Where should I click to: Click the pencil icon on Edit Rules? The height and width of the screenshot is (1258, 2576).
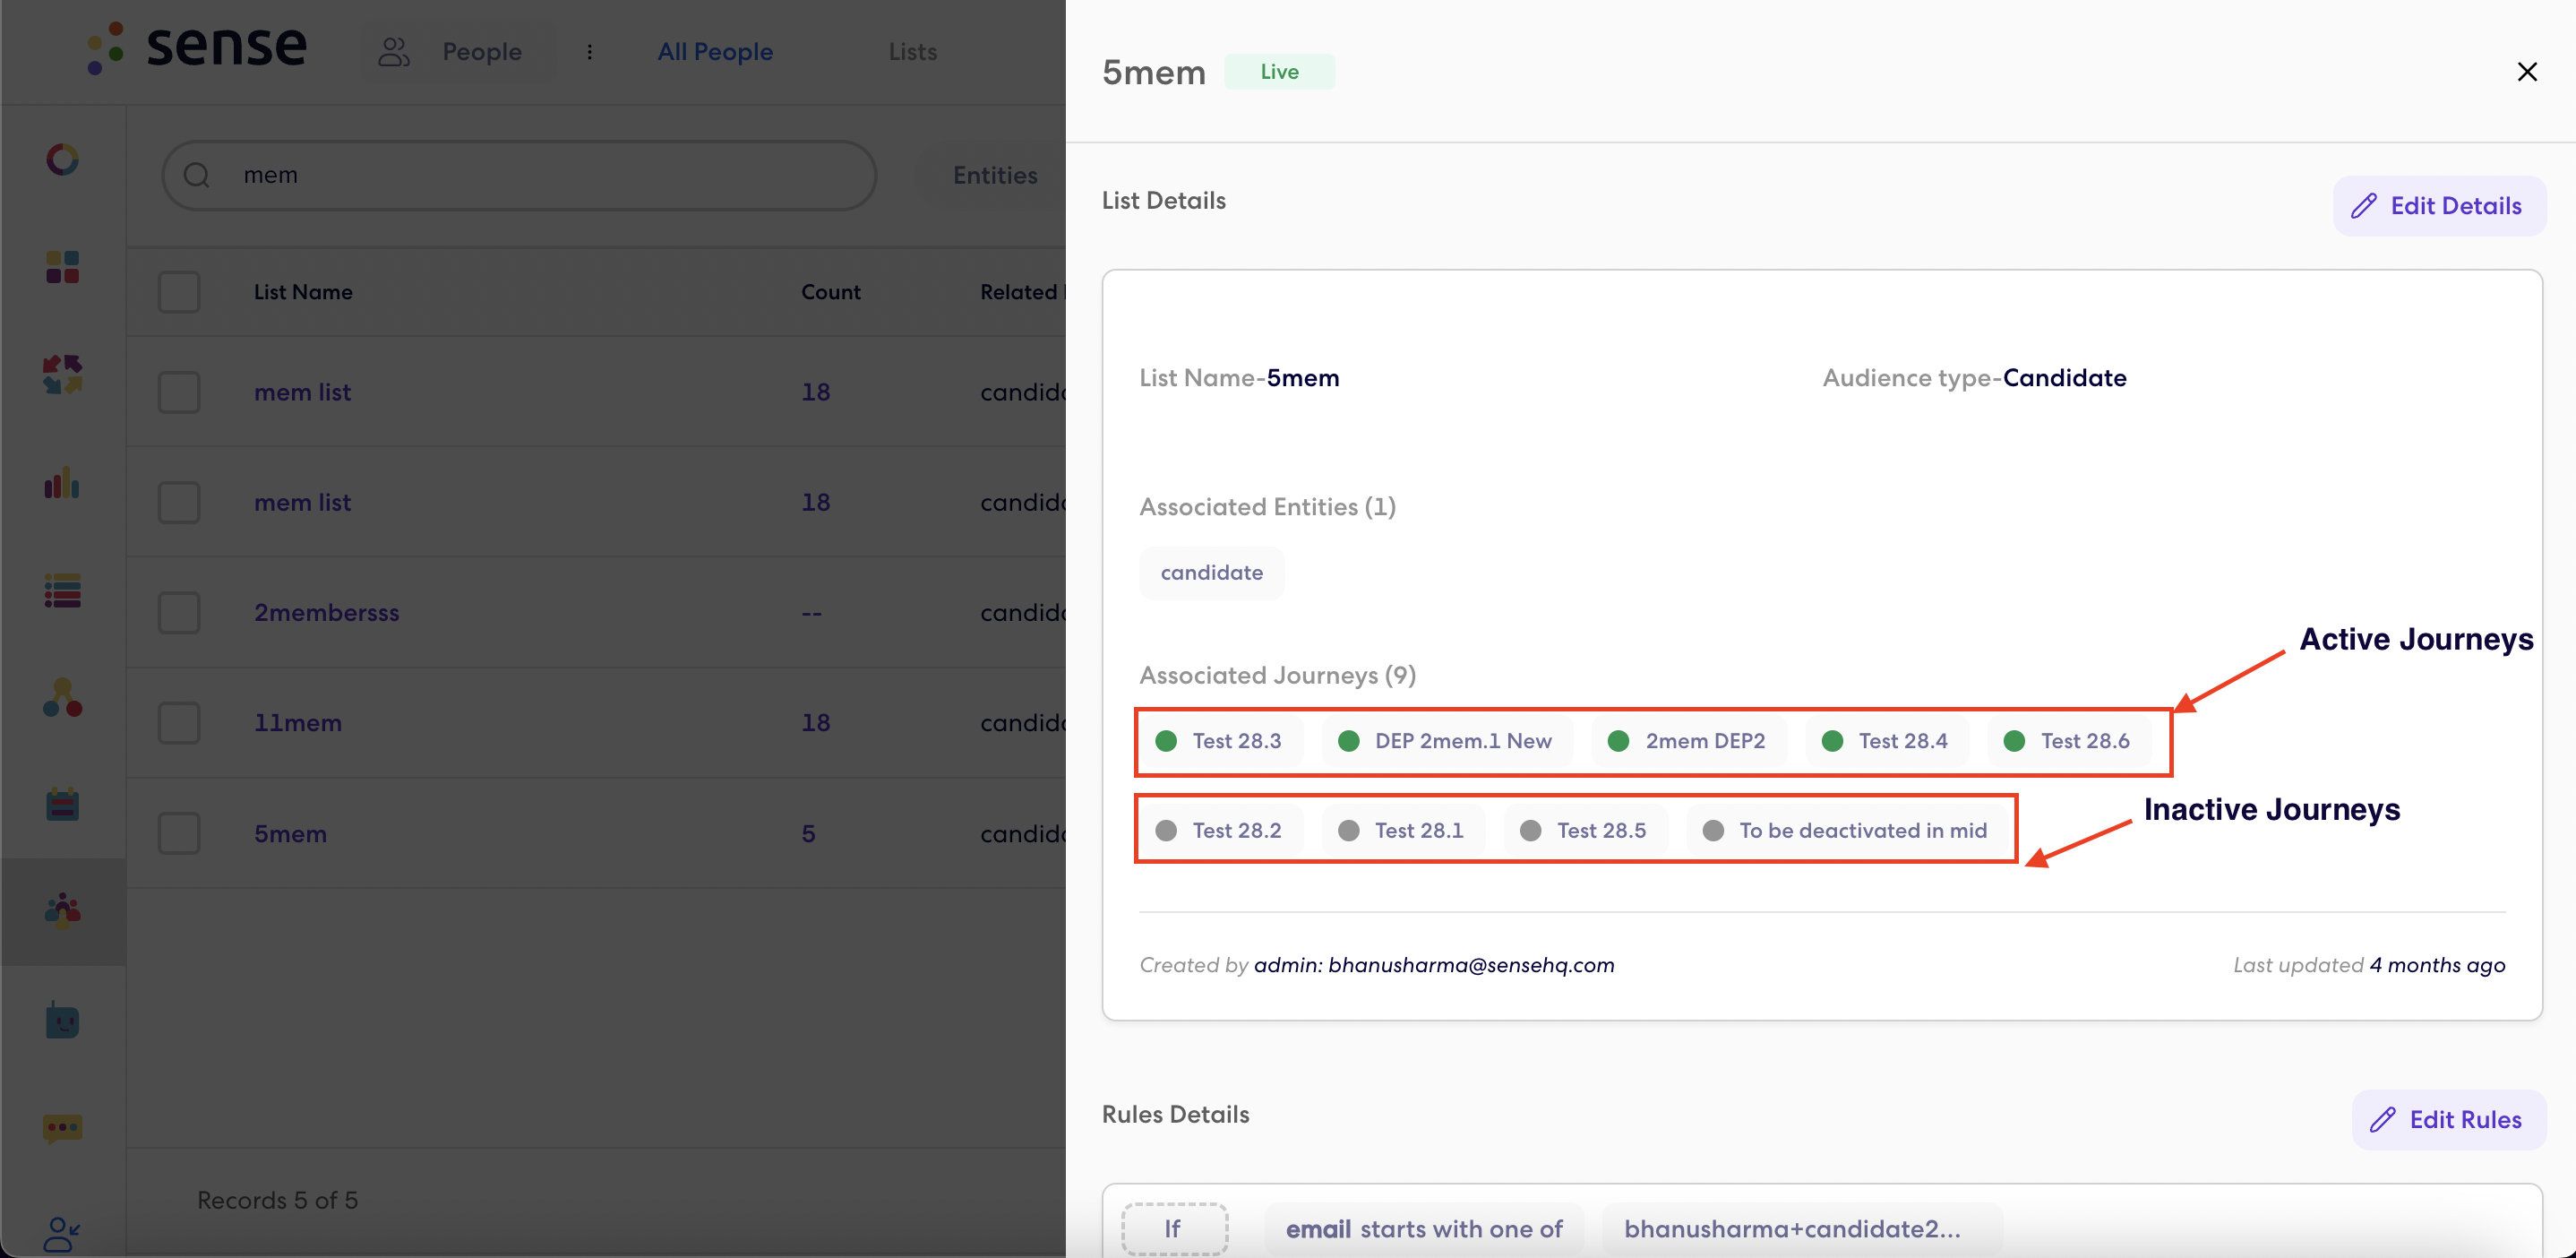point(2383,1119)
